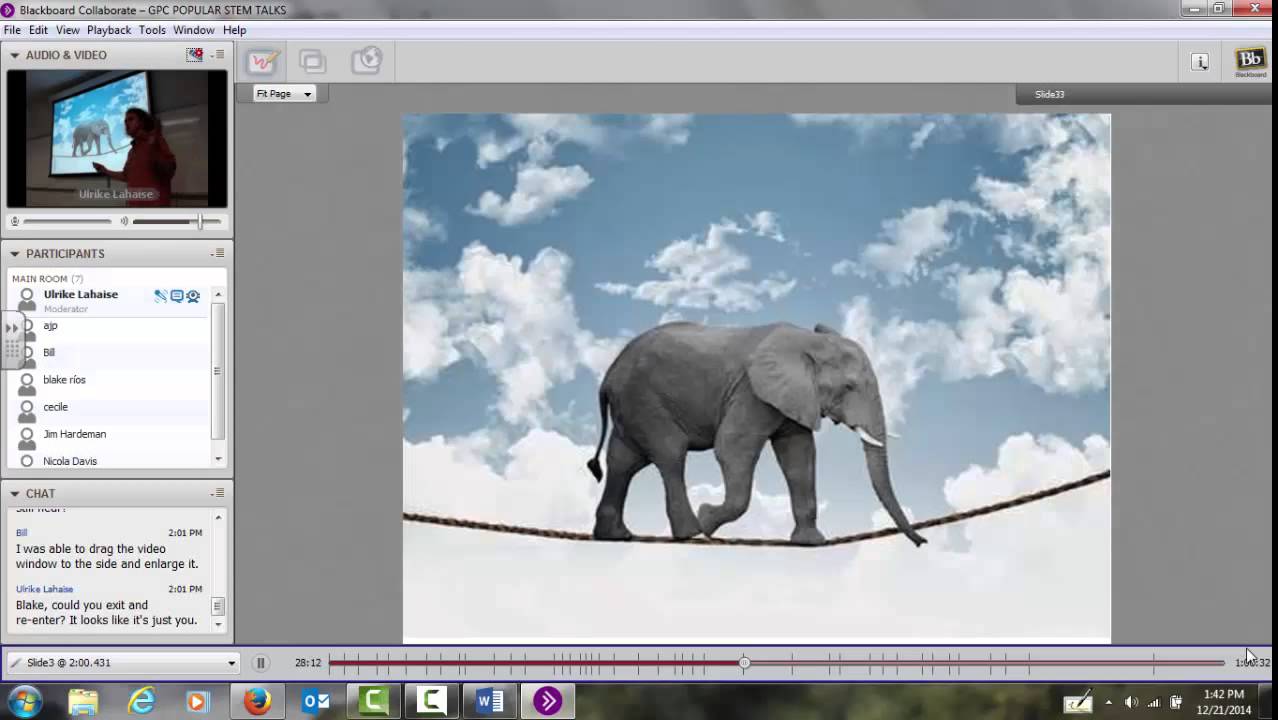Click the side panel expand handle

[x=12, y=340]
